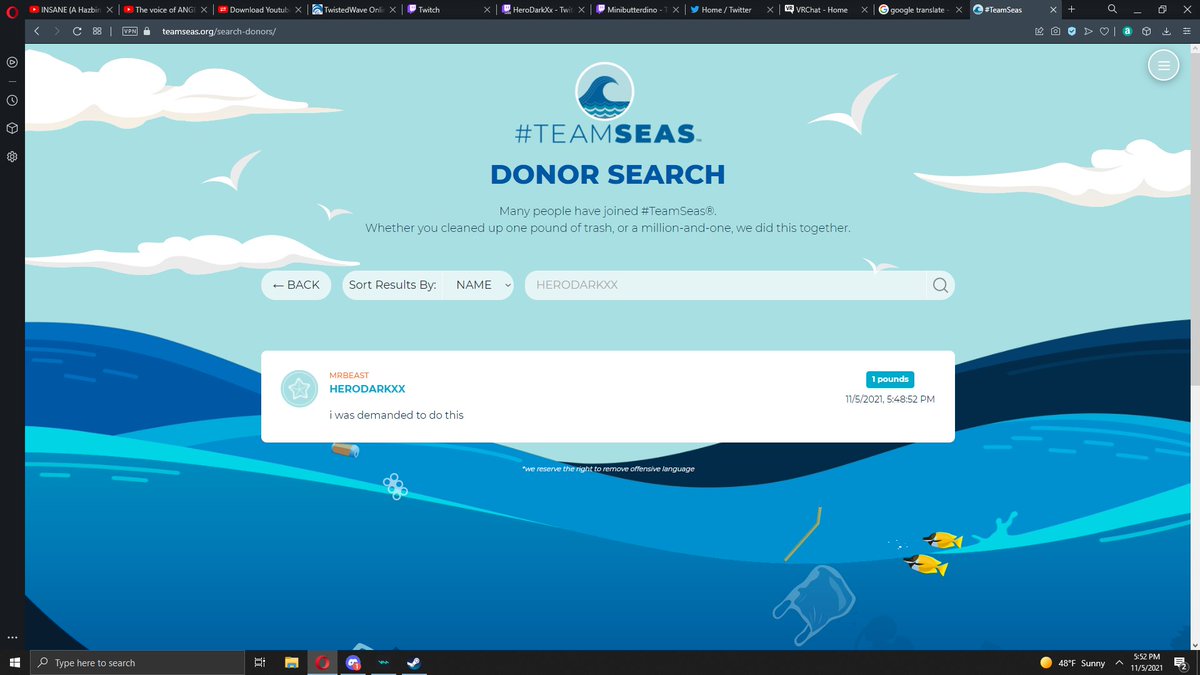Open the Sort Results By NAME dropdown
The height and width of the screenshot is (675, 1200).
(479, 285)
